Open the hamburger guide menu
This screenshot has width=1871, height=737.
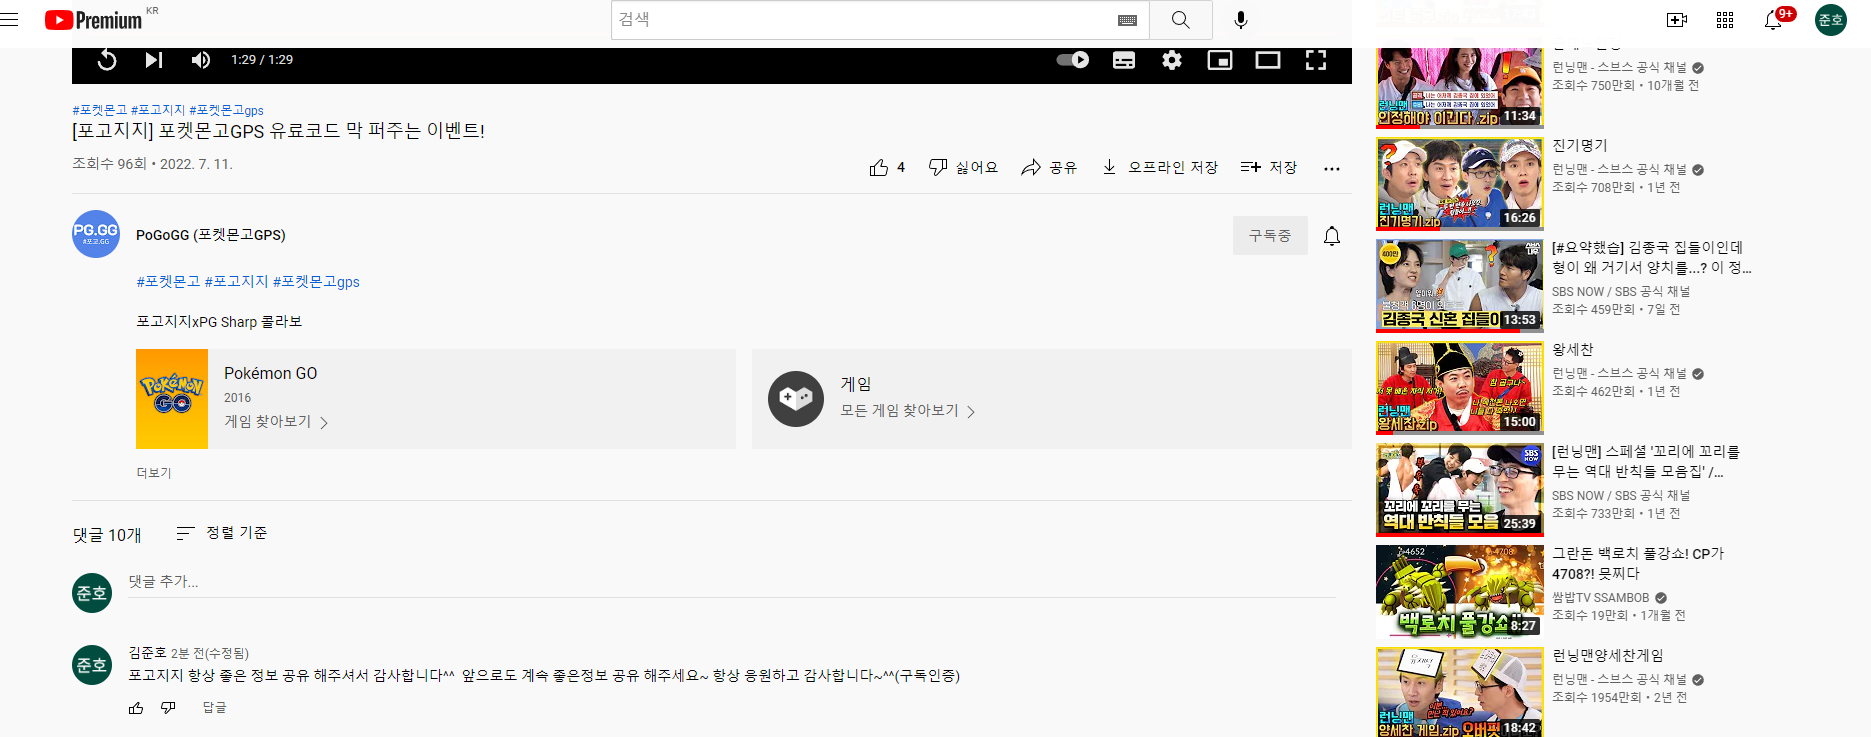pyautogui.click(x=10, y=20)
